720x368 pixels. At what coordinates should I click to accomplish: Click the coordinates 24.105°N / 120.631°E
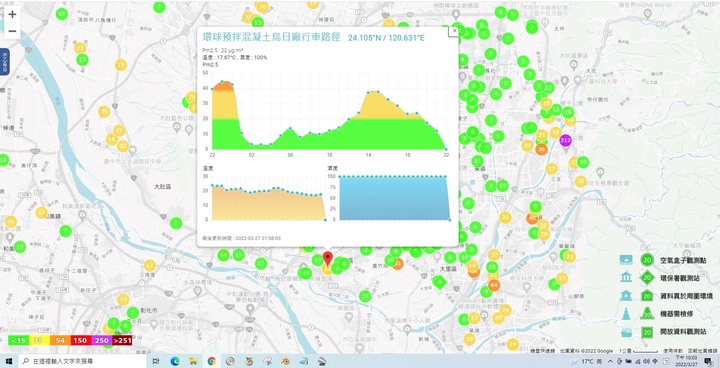click(386, 38)
